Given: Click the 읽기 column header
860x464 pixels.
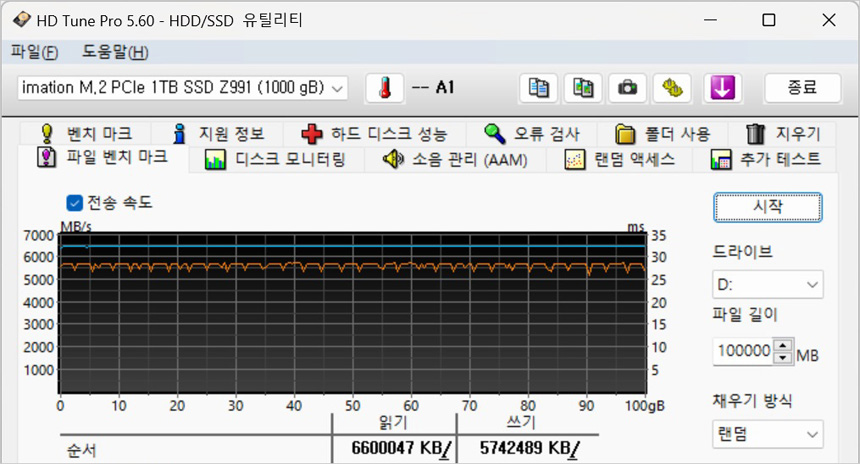Looking at the screenshot, I should [x=393, y=422].
